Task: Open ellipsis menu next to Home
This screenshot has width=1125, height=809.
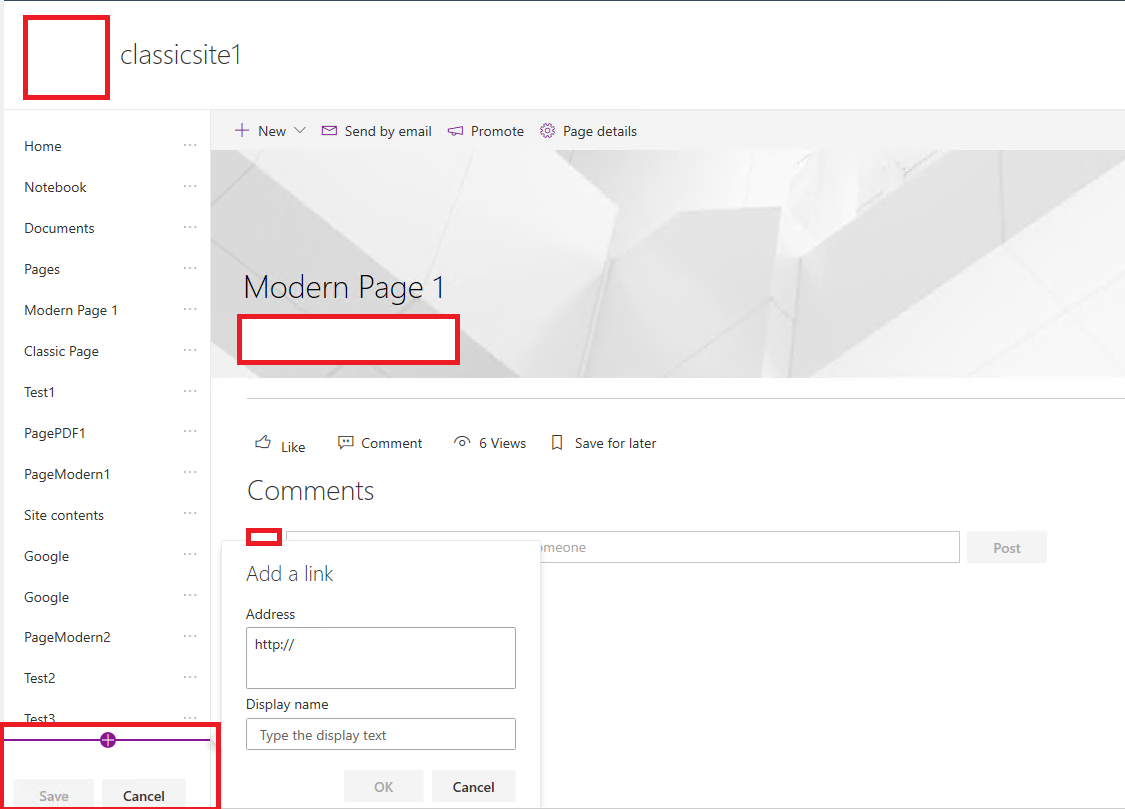Action: [189, 146]
